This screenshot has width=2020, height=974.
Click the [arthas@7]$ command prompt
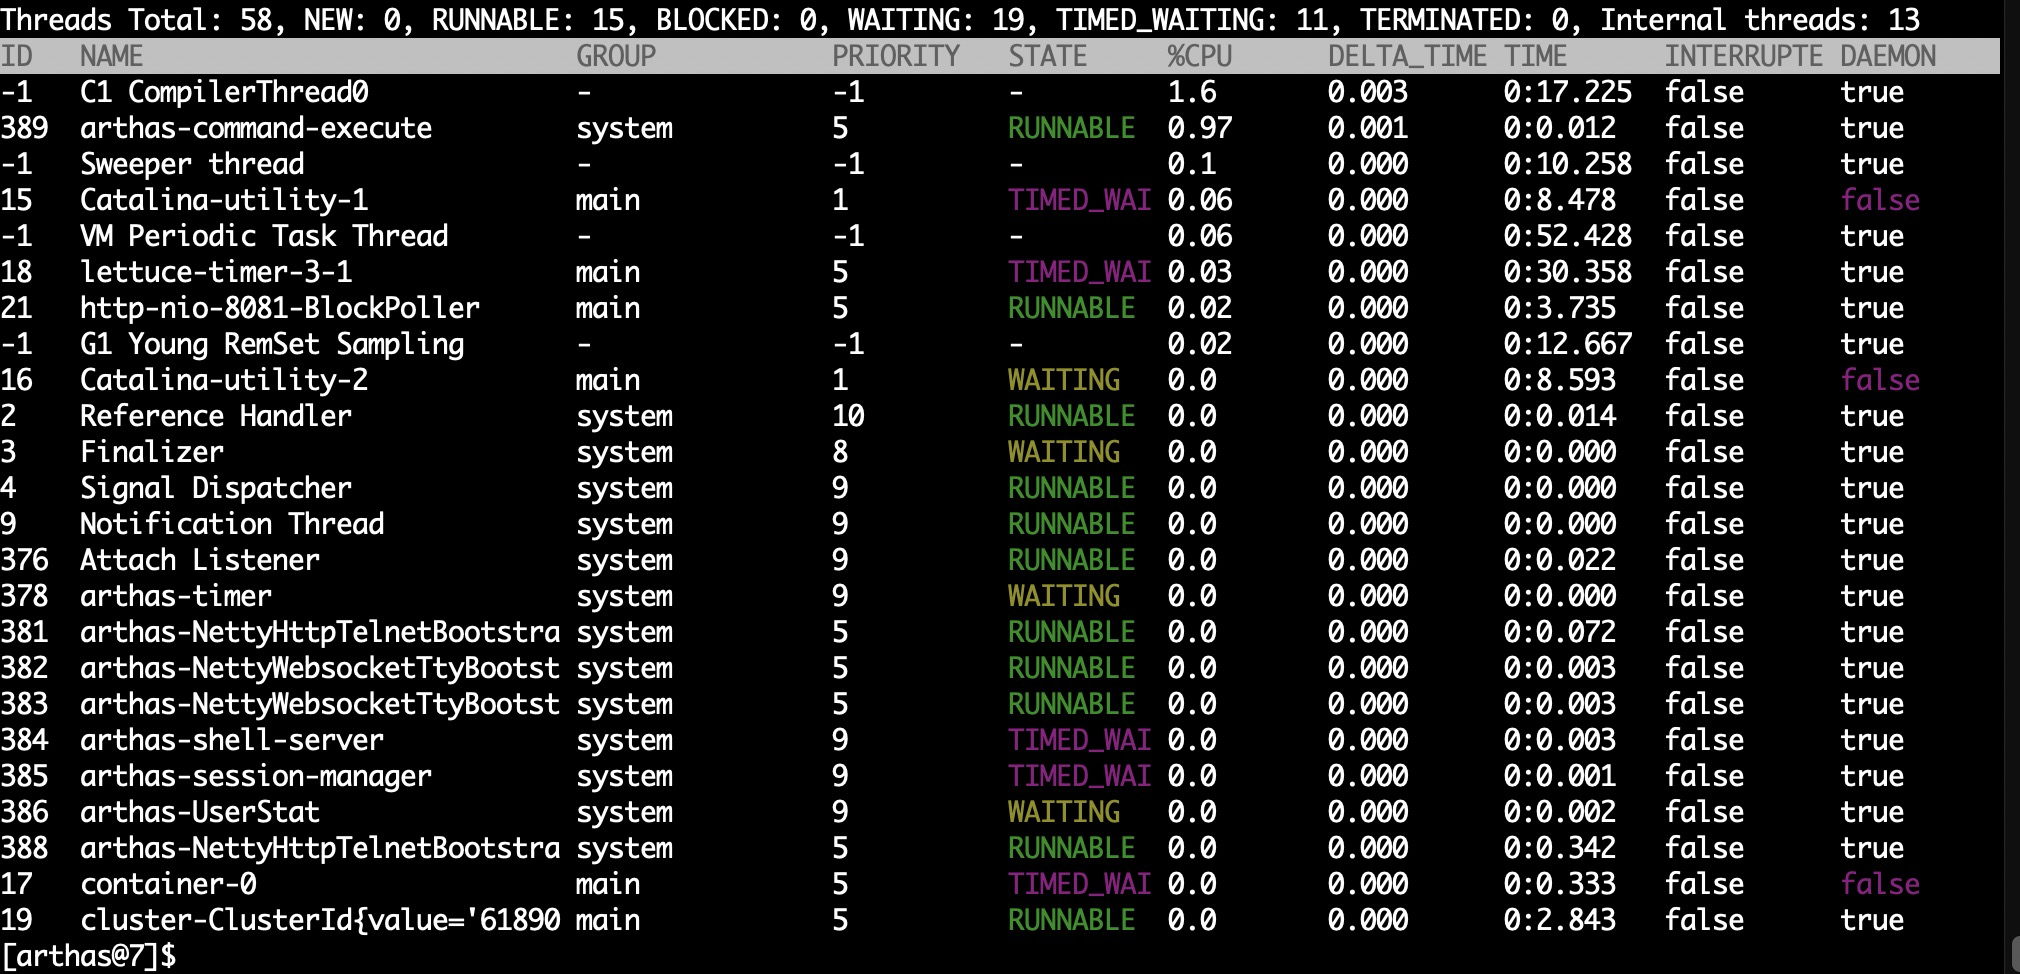(x=88, y=956)
